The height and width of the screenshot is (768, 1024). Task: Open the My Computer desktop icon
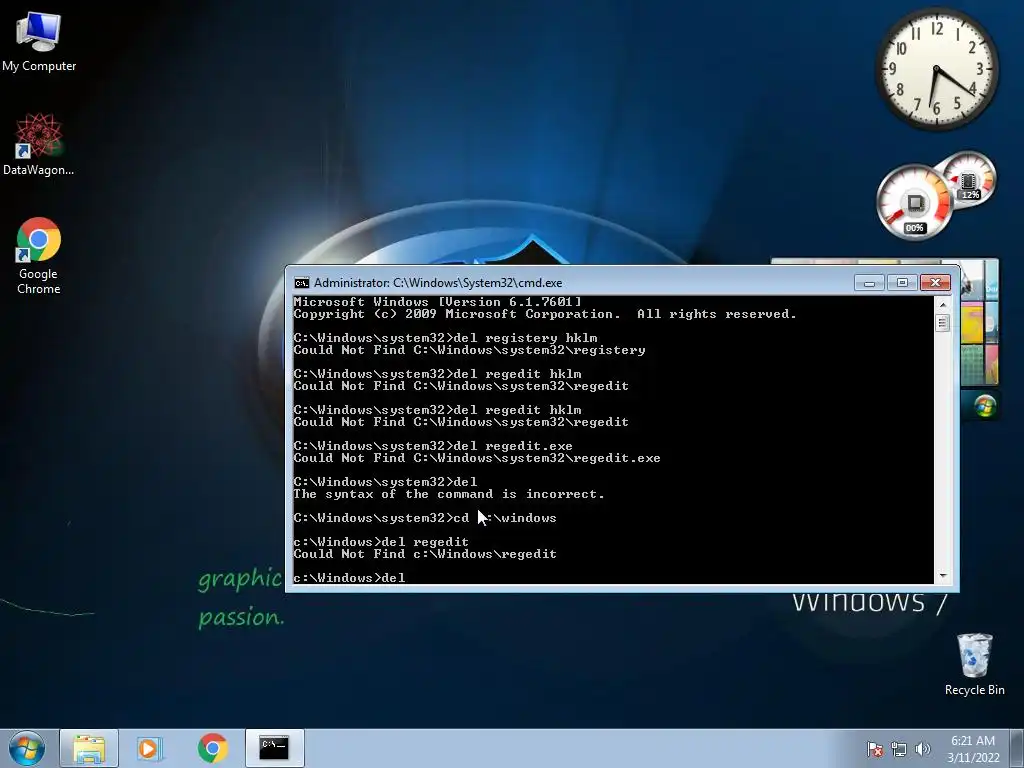pos(39,41)
